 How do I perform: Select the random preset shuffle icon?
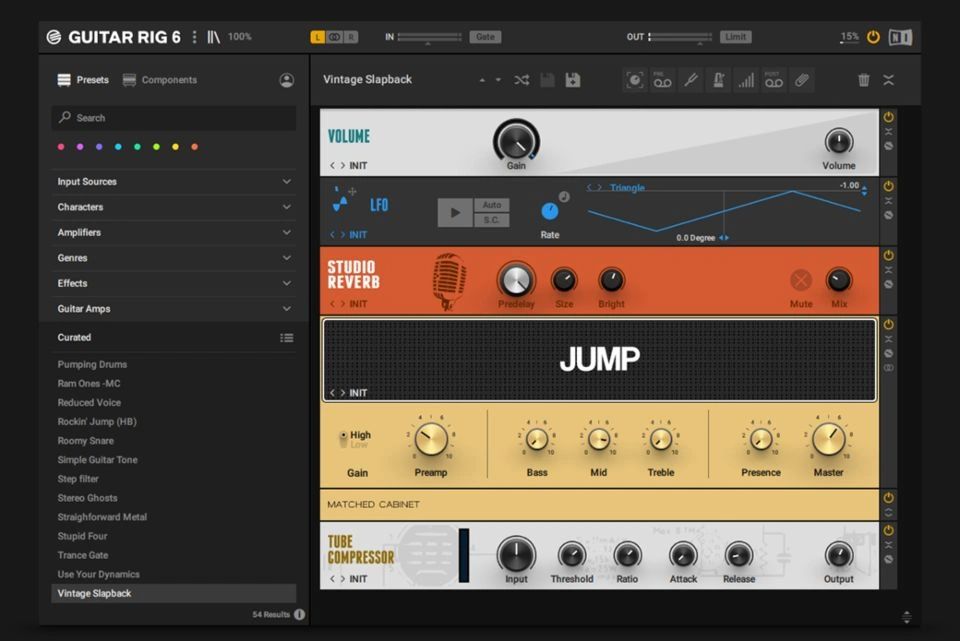click(x=521, y=80)
